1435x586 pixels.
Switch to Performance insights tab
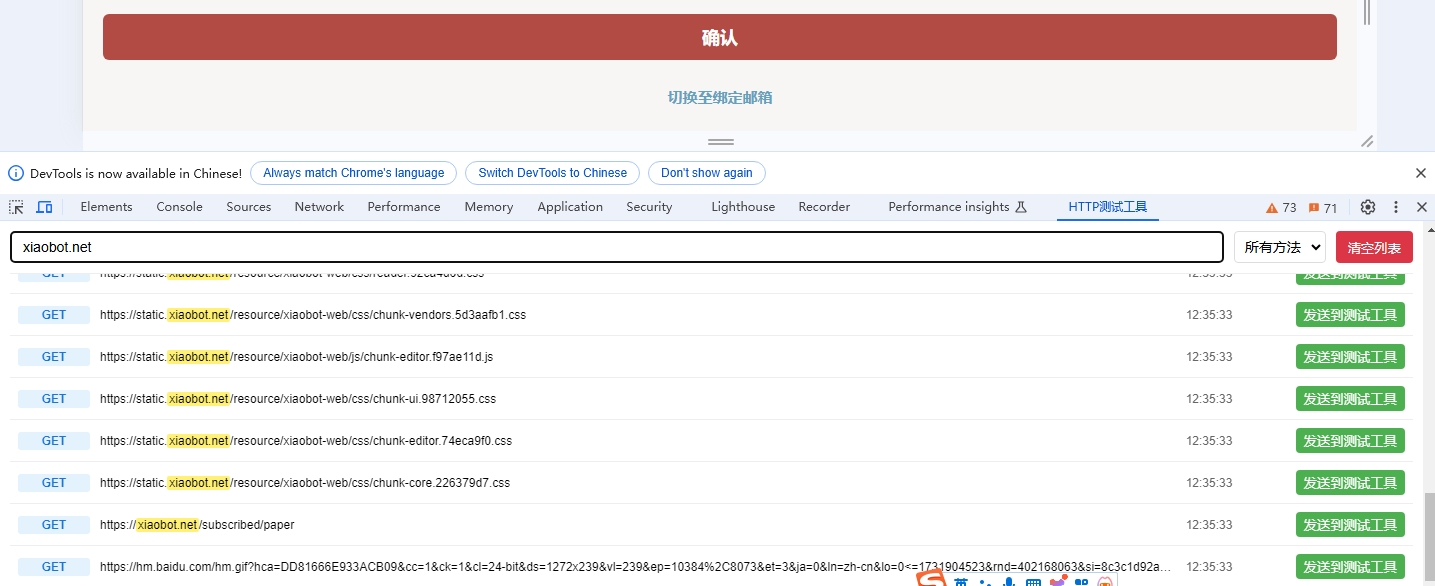(957, 207)
